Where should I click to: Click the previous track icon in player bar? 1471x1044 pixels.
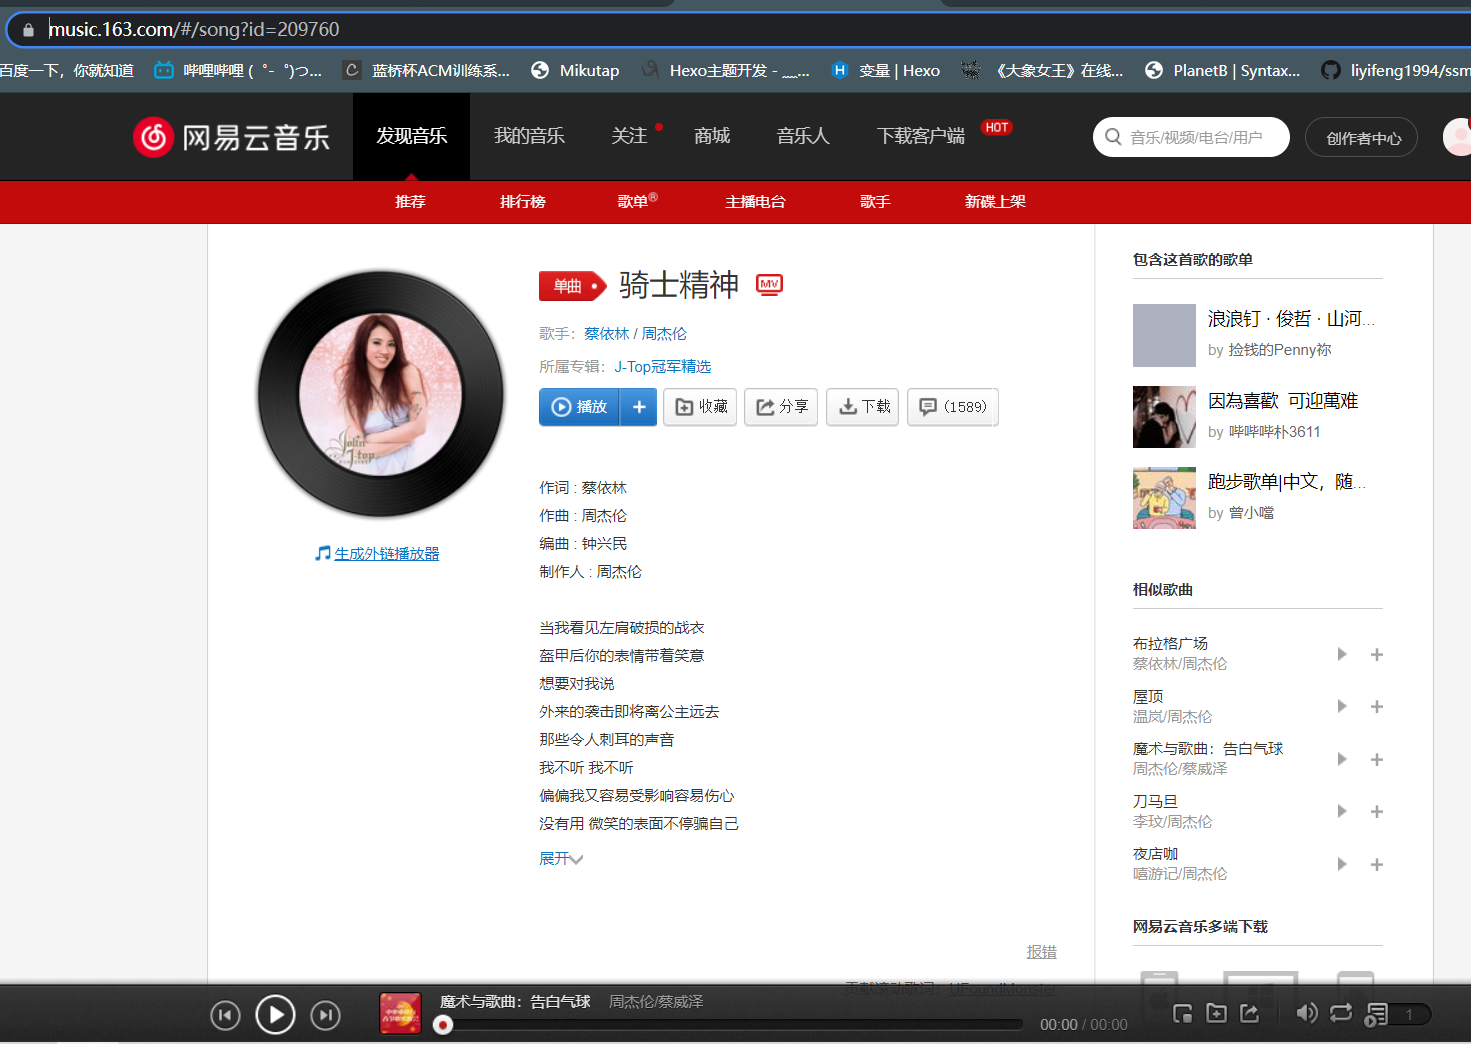pos(226,1016)
